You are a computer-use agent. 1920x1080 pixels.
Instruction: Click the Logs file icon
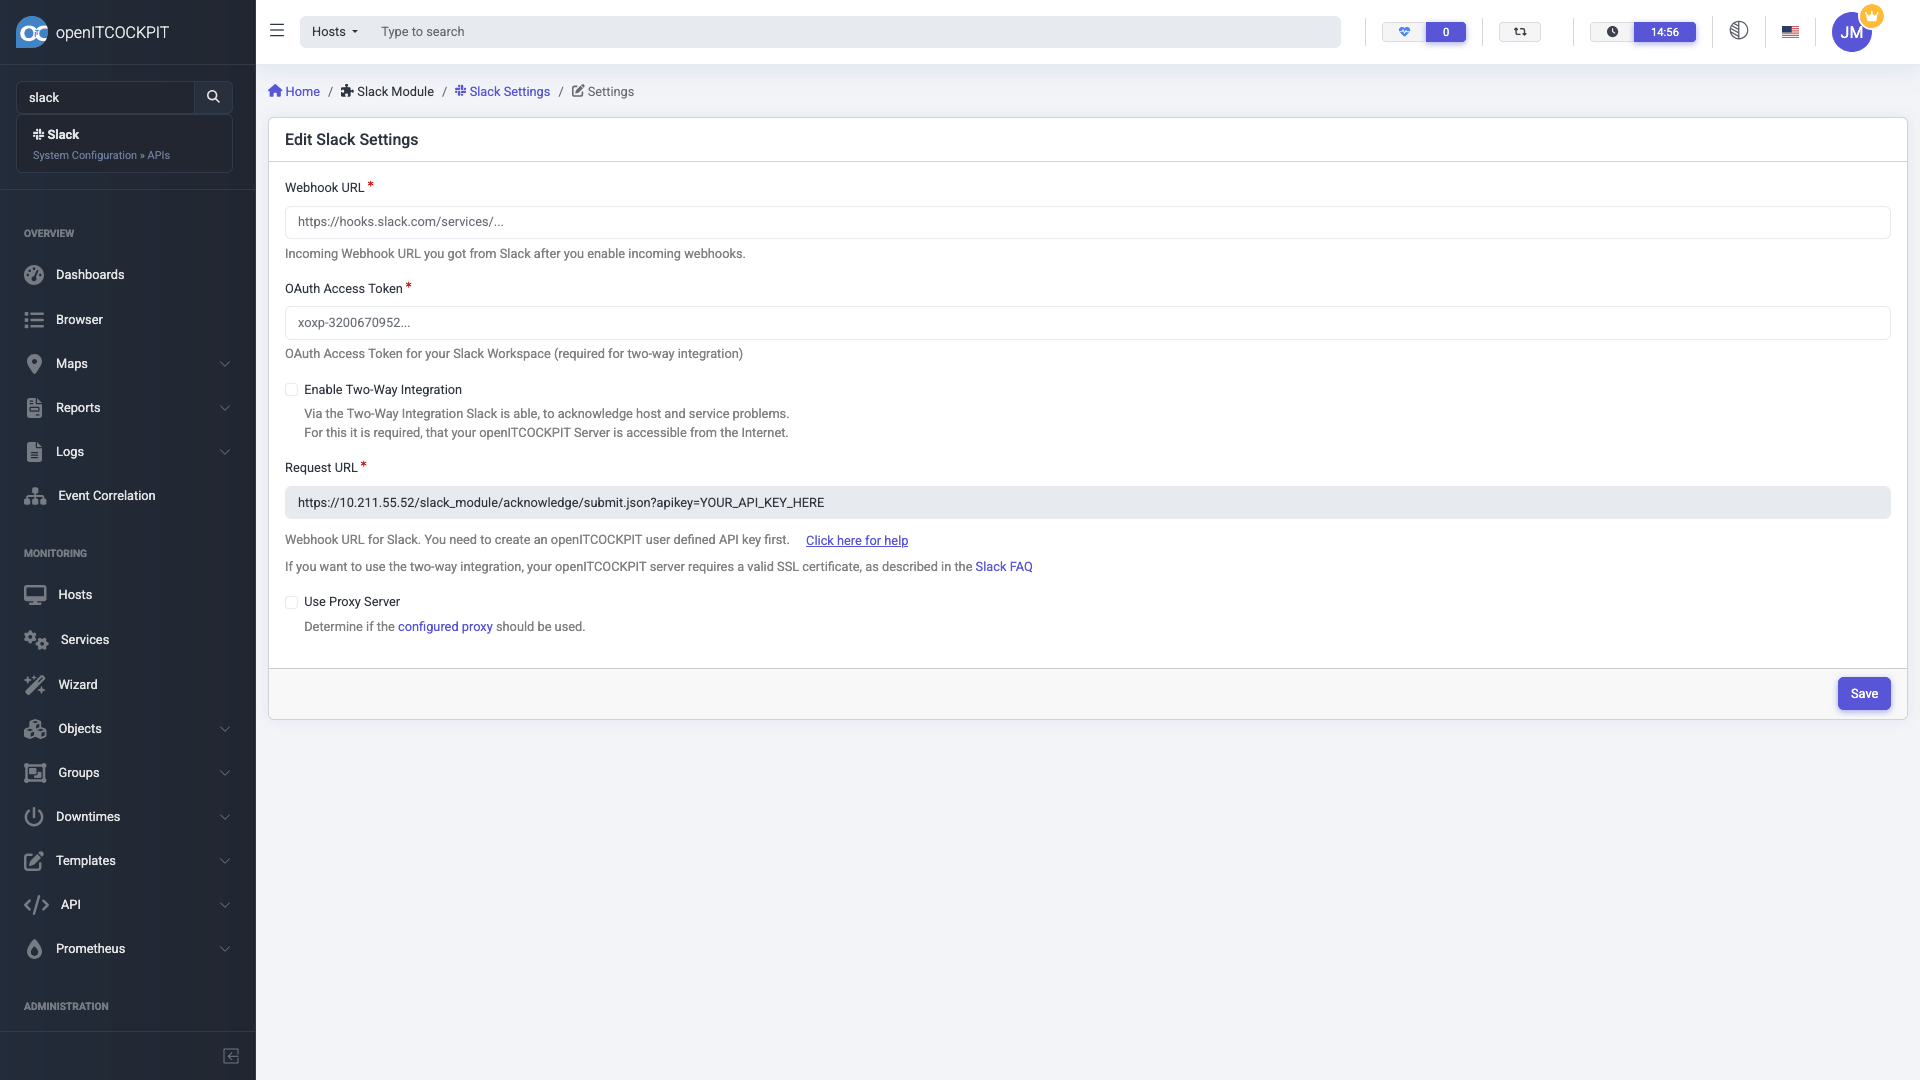[x=34, y=452]
